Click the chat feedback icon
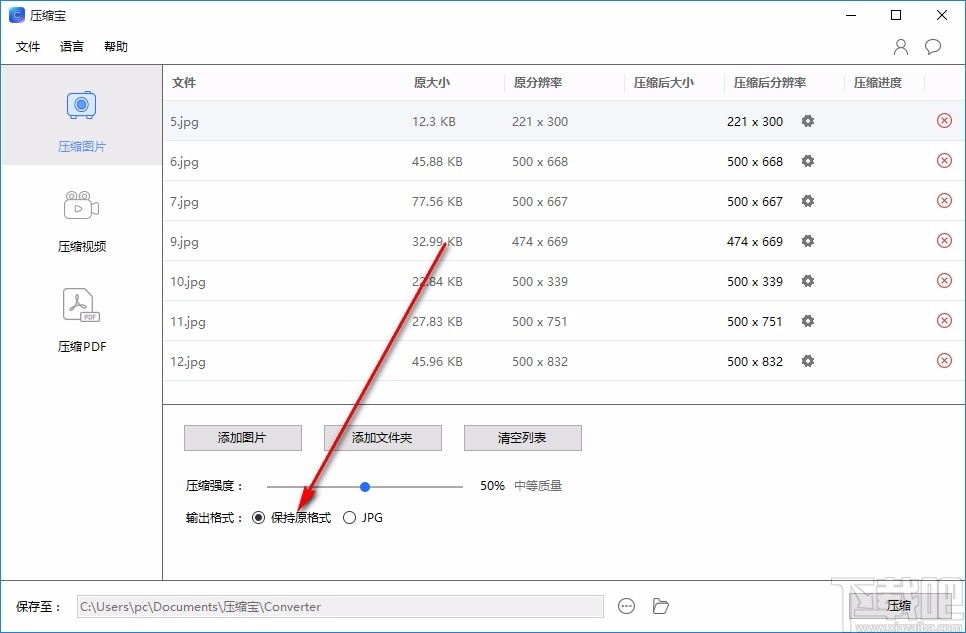 pyautogui.click(x=932, y=46)
